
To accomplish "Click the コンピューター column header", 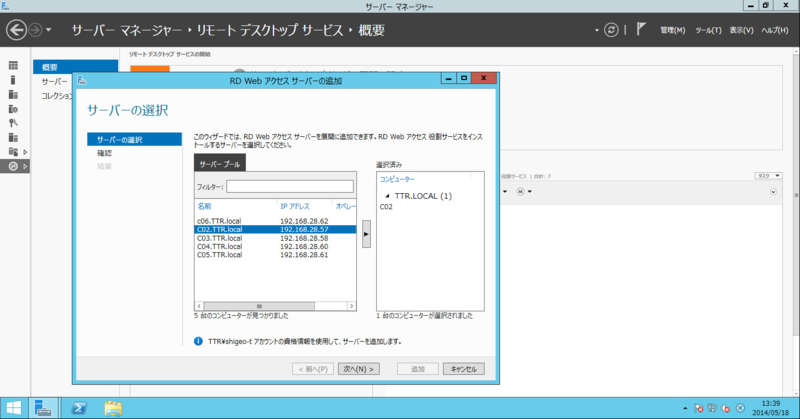I will point(397,179).
